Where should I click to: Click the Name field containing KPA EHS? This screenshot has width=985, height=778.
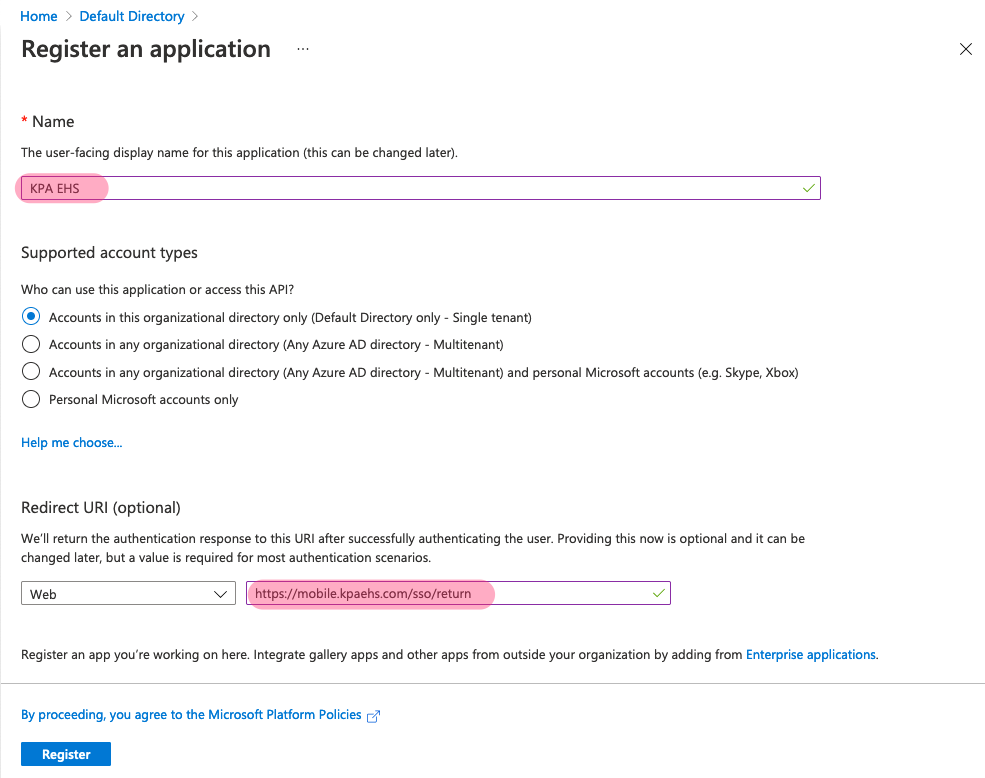pos(420,188)
